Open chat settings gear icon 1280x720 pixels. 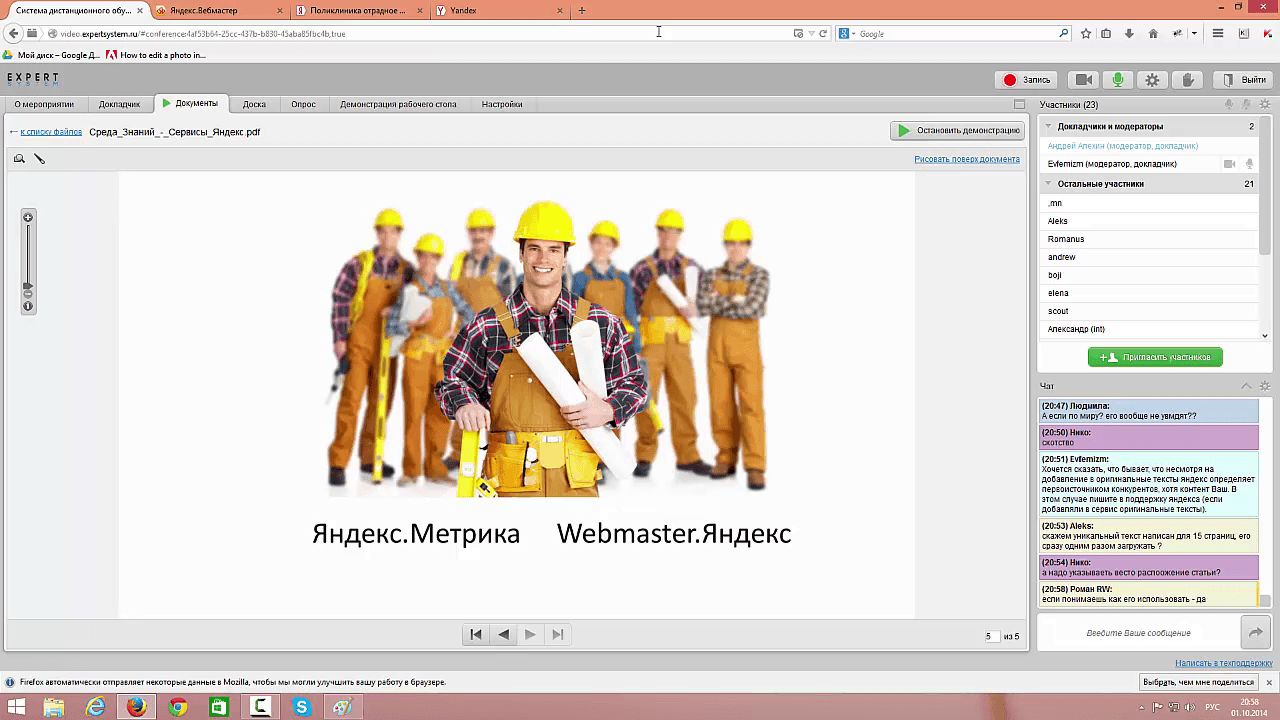tap(1265, 386)
